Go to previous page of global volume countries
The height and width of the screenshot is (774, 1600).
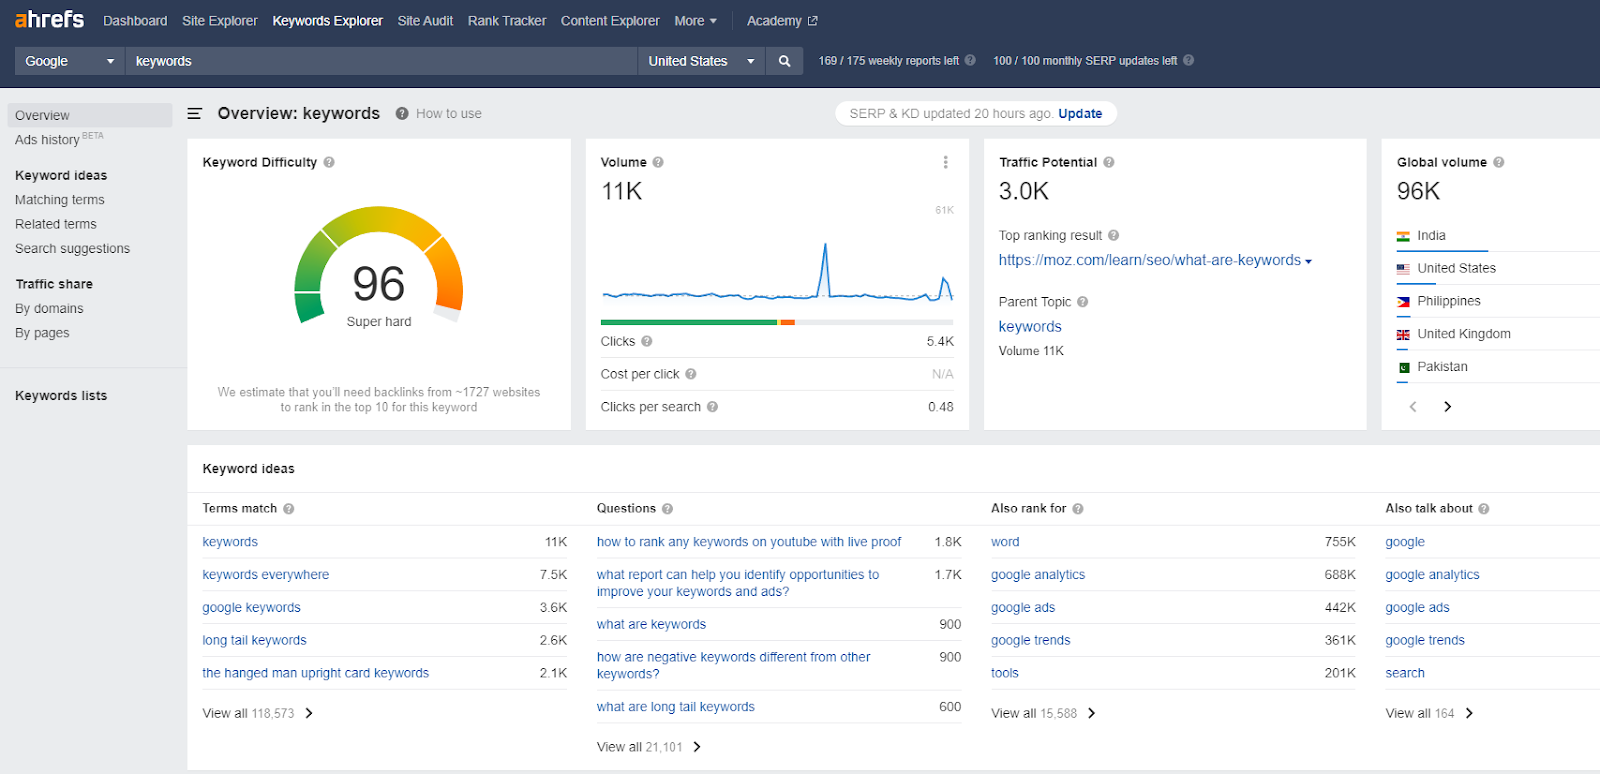point(1413,407)
